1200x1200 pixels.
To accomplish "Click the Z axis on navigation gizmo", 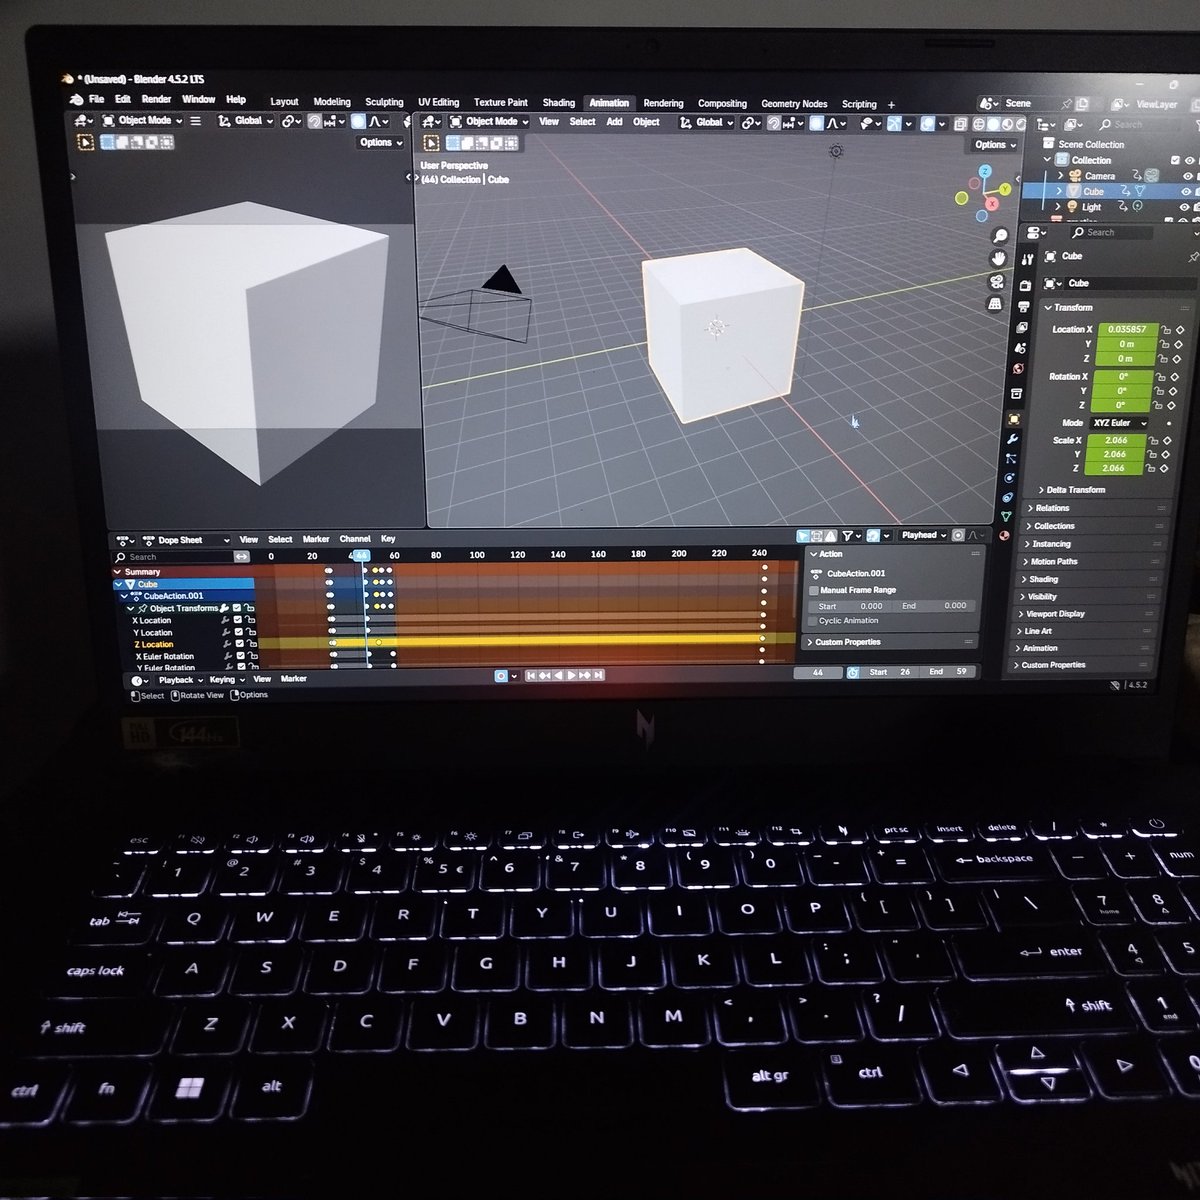I will click(986, 171).
